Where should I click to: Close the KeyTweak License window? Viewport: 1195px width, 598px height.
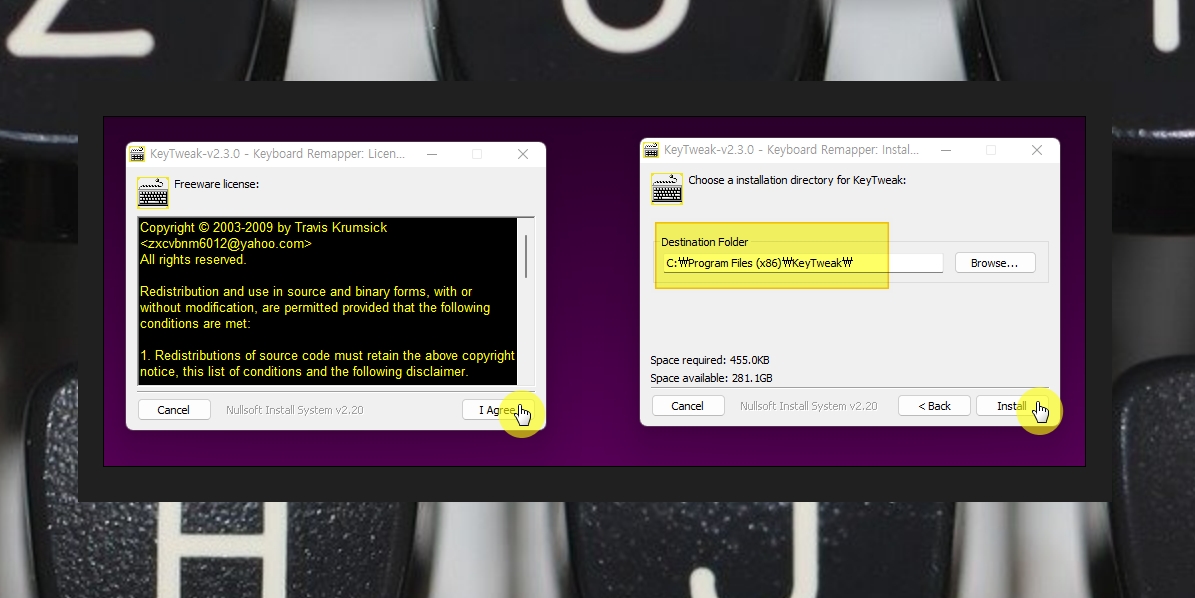(523, 154)
